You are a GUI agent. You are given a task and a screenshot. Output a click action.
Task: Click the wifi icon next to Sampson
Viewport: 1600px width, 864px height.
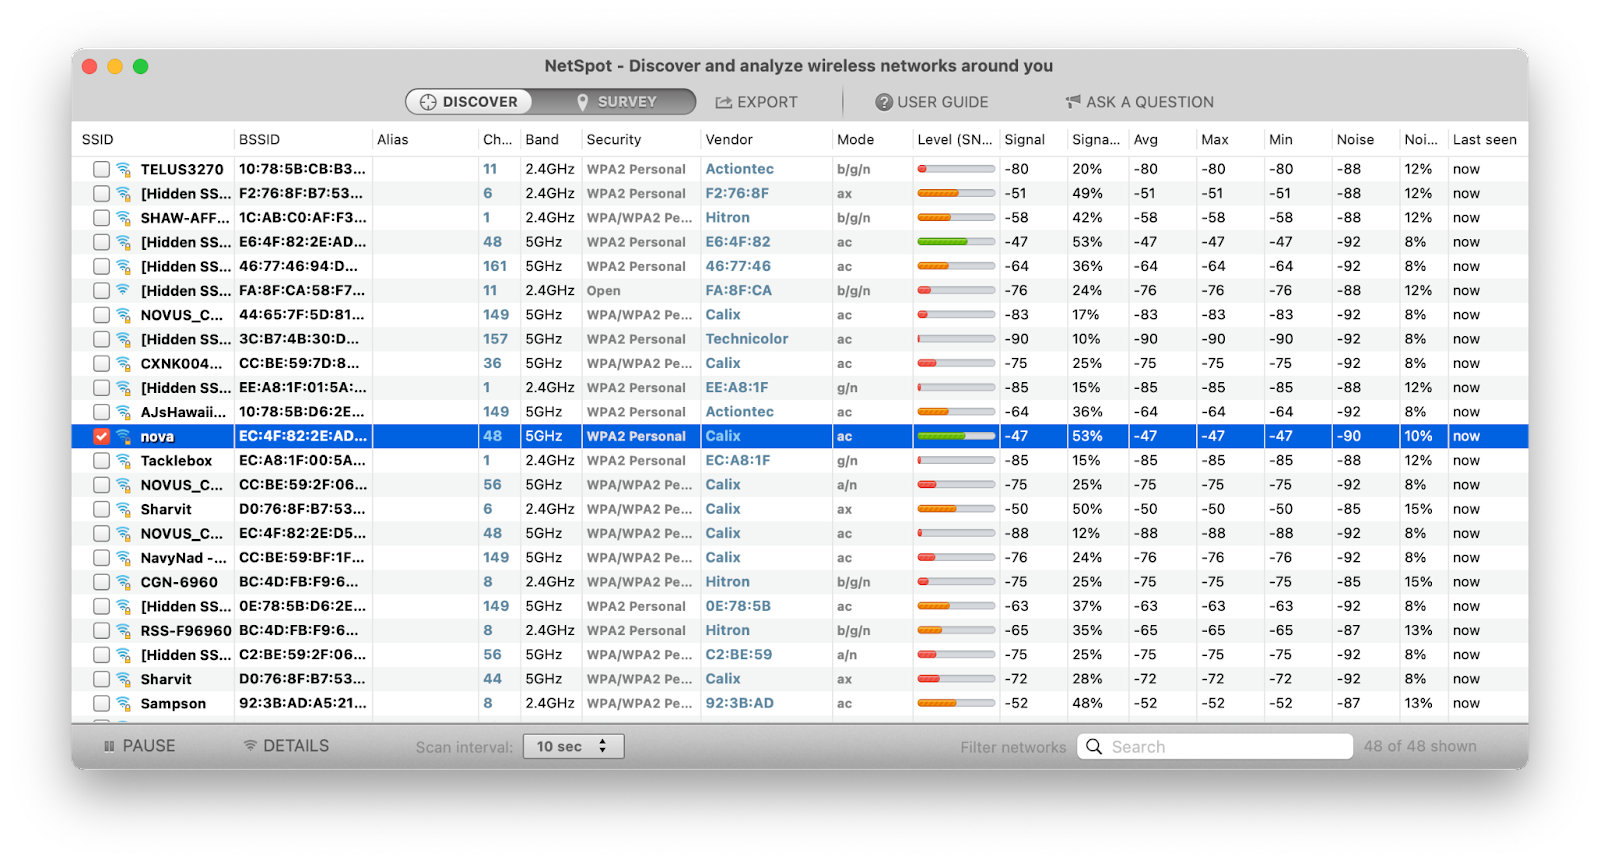pos(123,704)
